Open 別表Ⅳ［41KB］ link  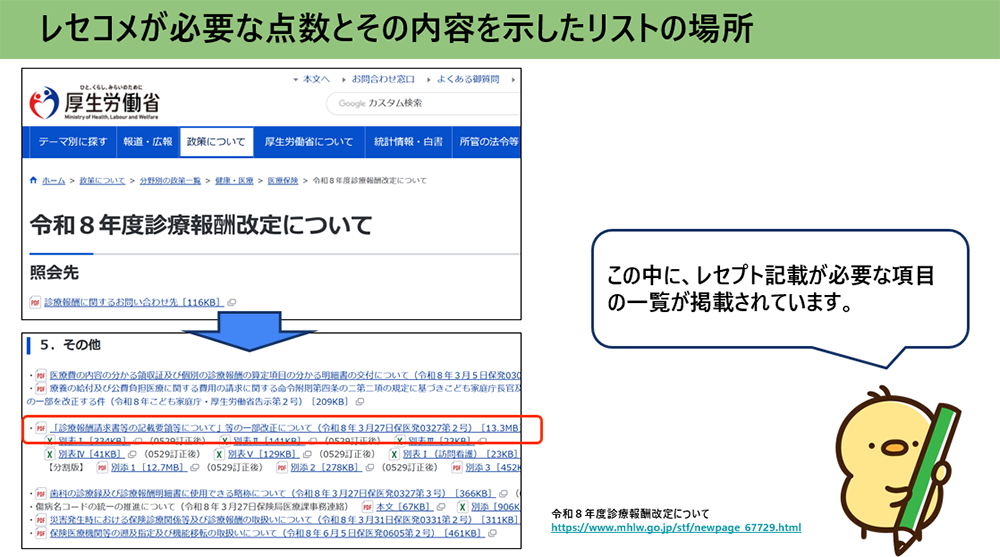[91, 454]
